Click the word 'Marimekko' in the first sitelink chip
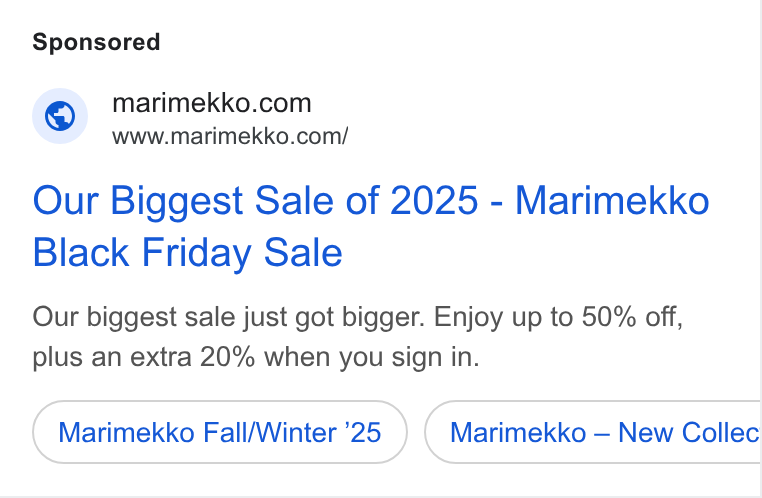The width and height of the screenshot is (762, 498). click(126, 432)
